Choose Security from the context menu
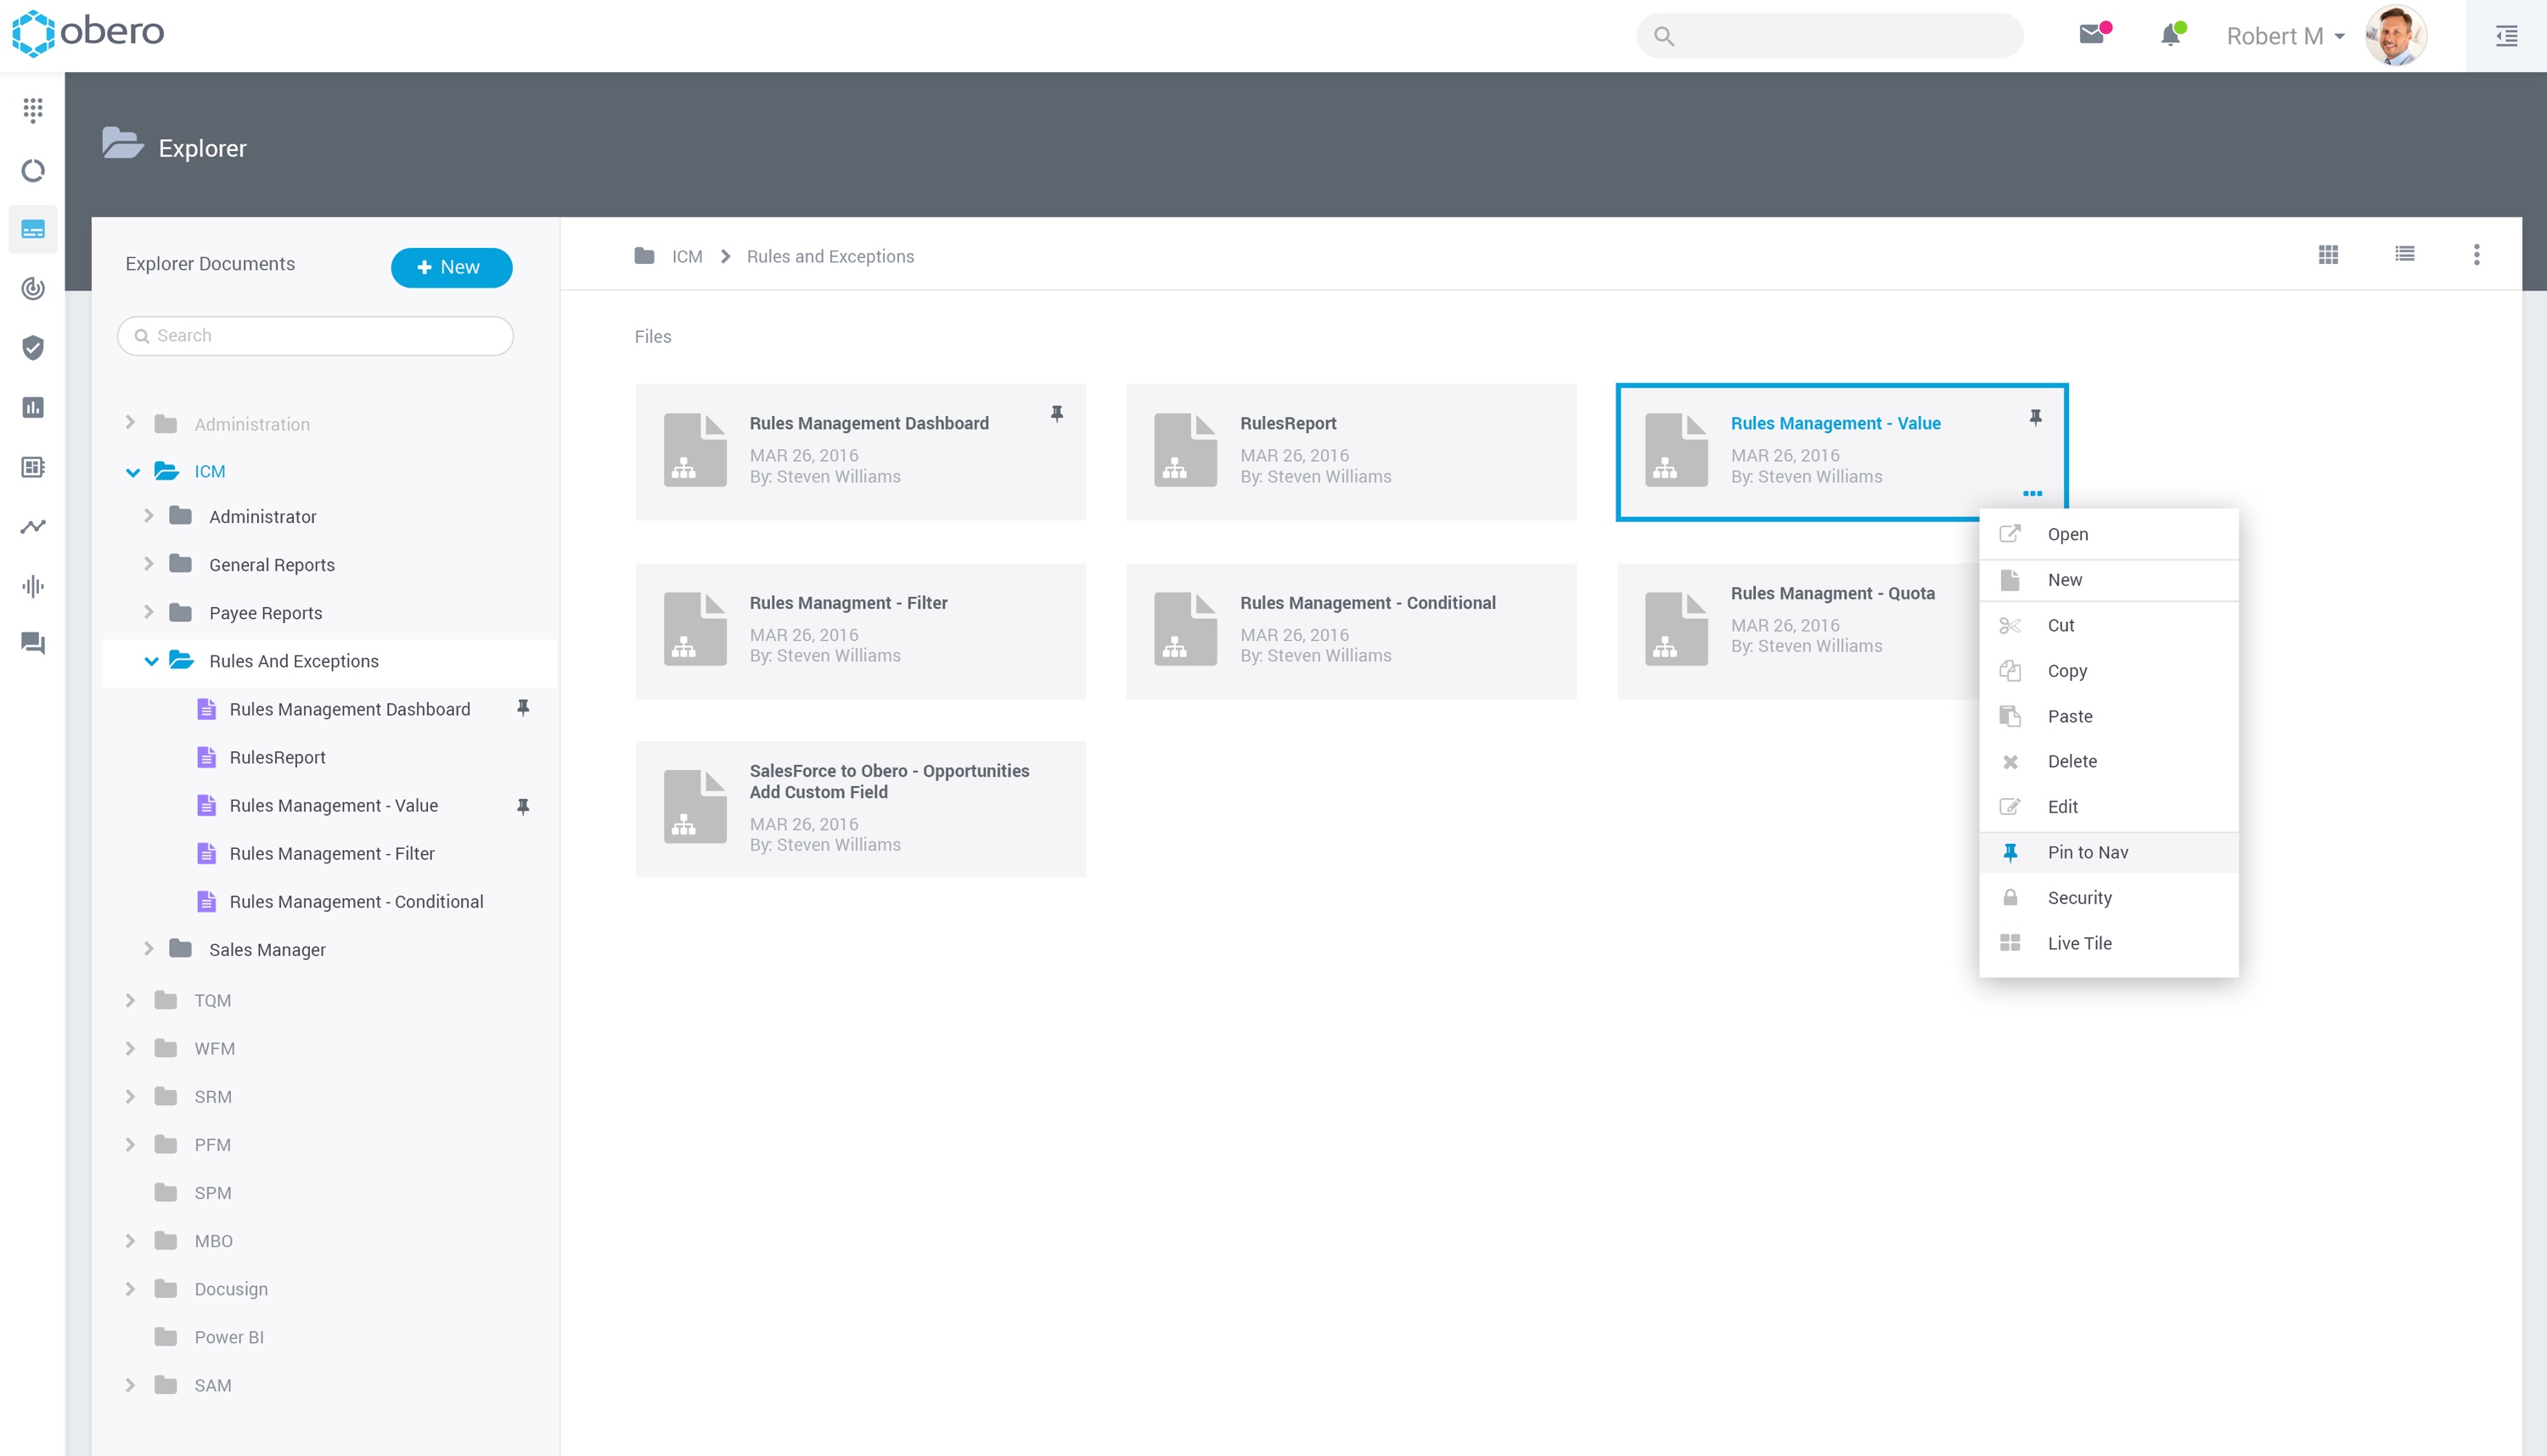 (x=2108, y=898)
